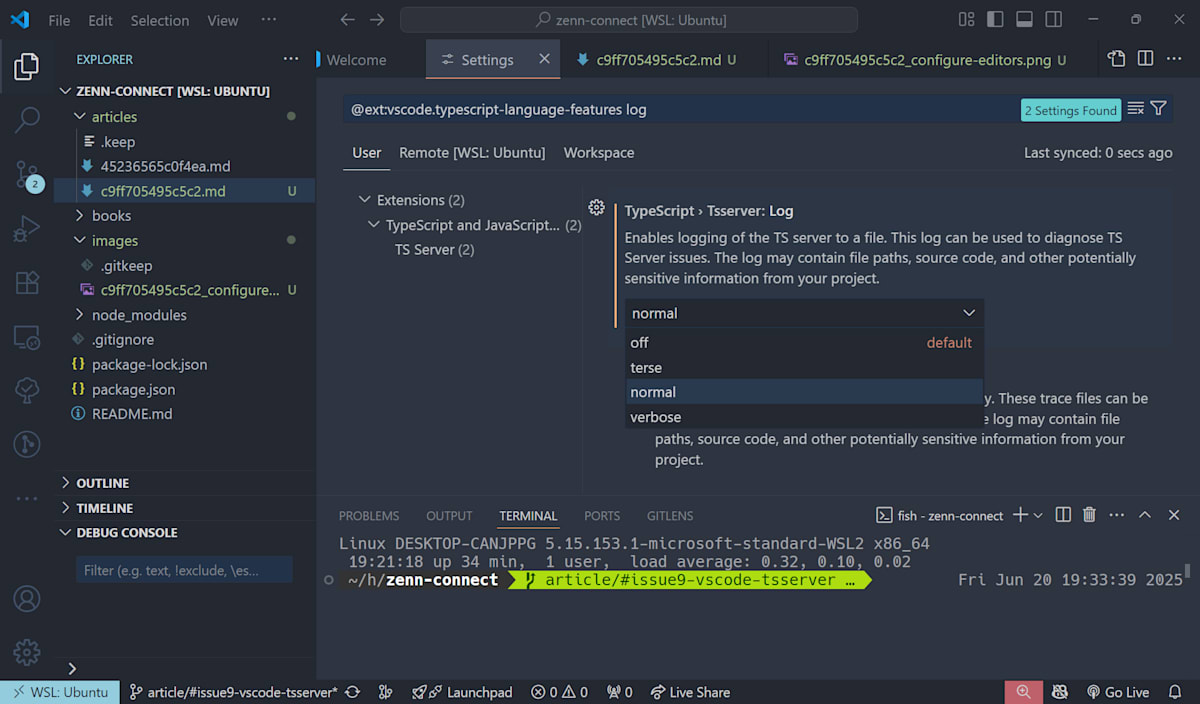1200x704 pixels.
Task: Open notifications bell in status bar
Action: click(x=1176, y=692)
